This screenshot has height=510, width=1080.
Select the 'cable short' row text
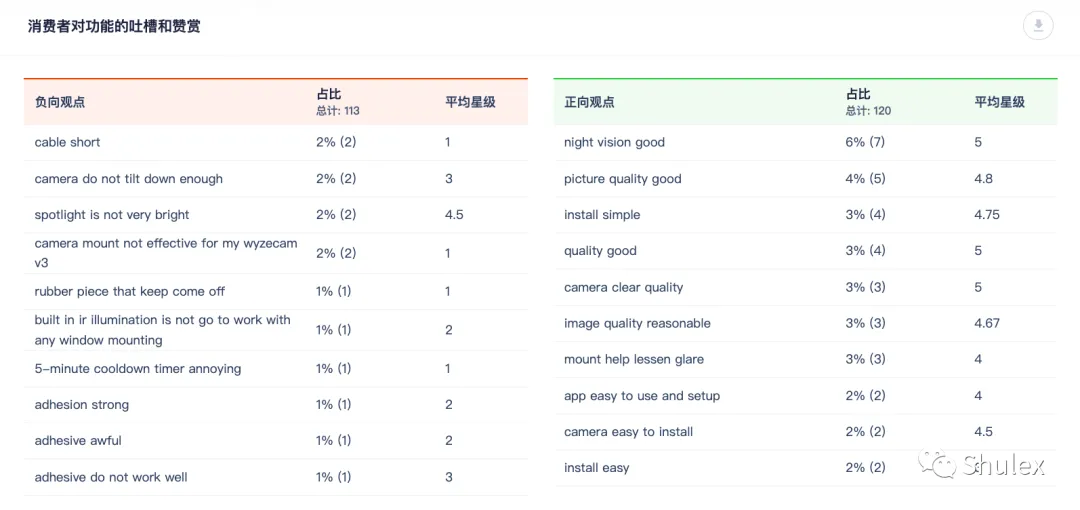68,143
